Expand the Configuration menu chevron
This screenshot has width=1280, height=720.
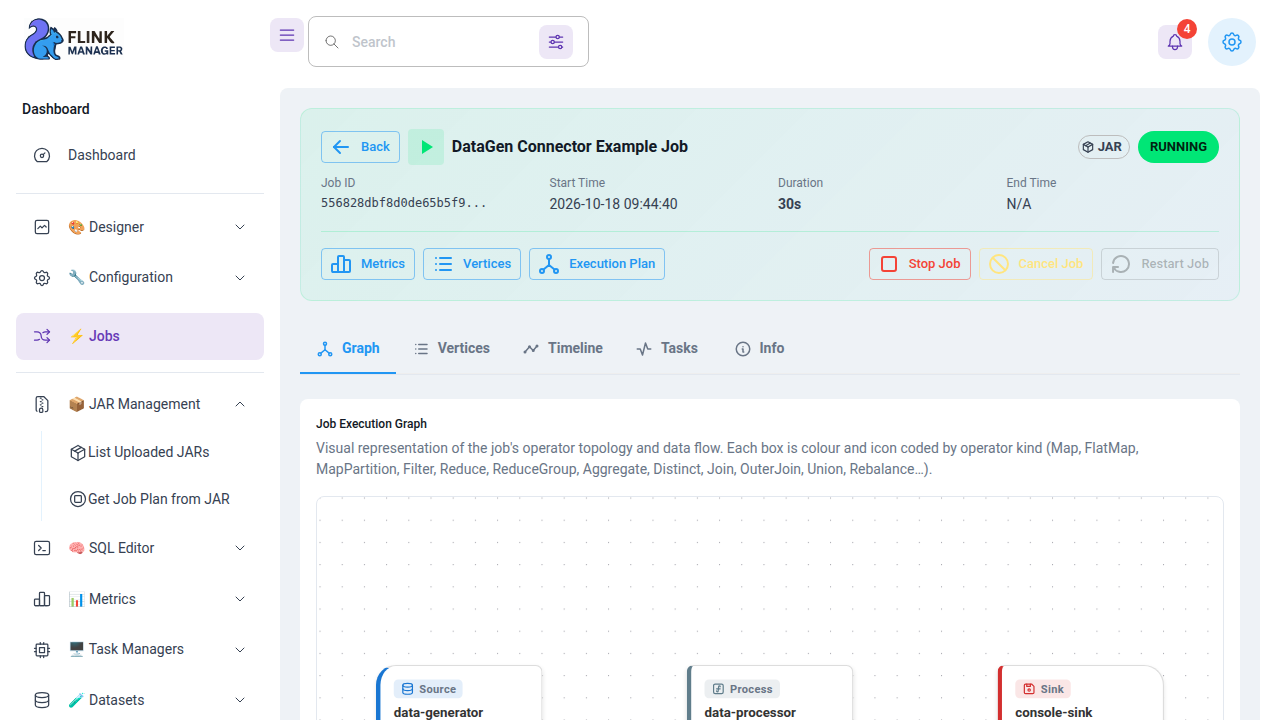(x=240, y=277)
